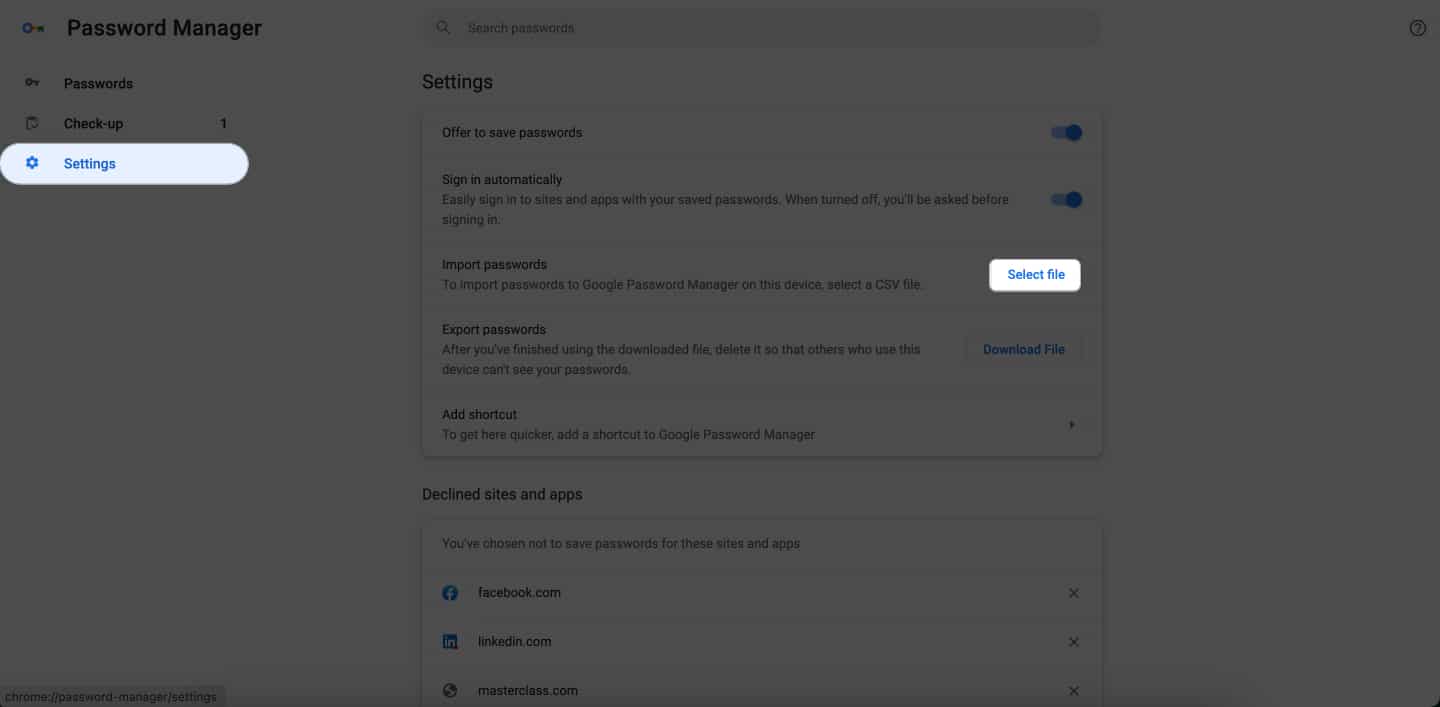Image resolution: width=1440 pixels, height=707 pixels.
Task: Click the search magnifier icon
Action: [443, 28]
